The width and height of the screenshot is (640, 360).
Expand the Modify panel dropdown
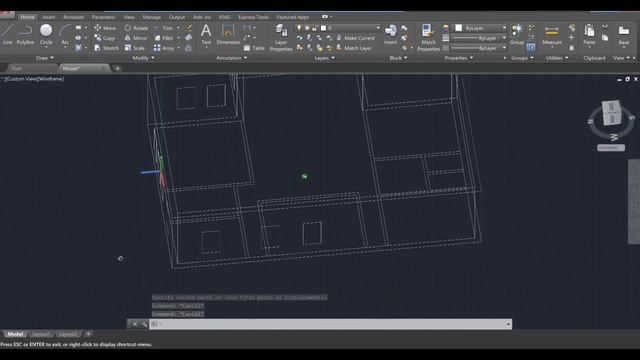click(143, 58)
